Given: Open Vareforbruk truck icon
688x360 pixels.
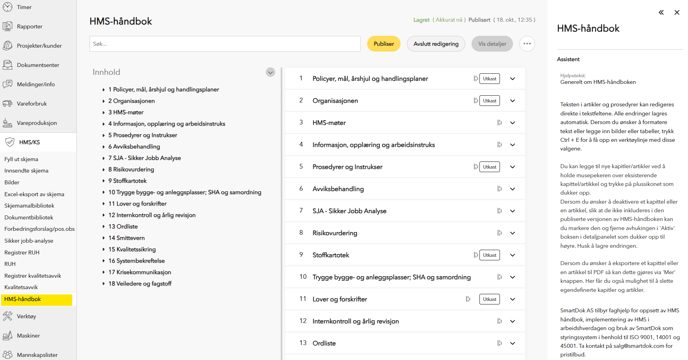Looking at the screenshot, I should [7, 104].
